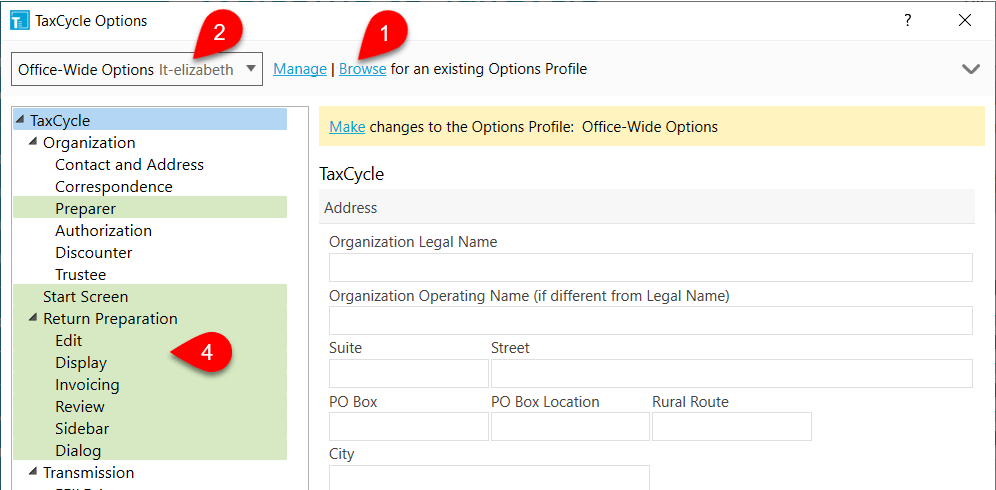Click the Manage link
996x490 pixels.
click(x=300, y=69)
